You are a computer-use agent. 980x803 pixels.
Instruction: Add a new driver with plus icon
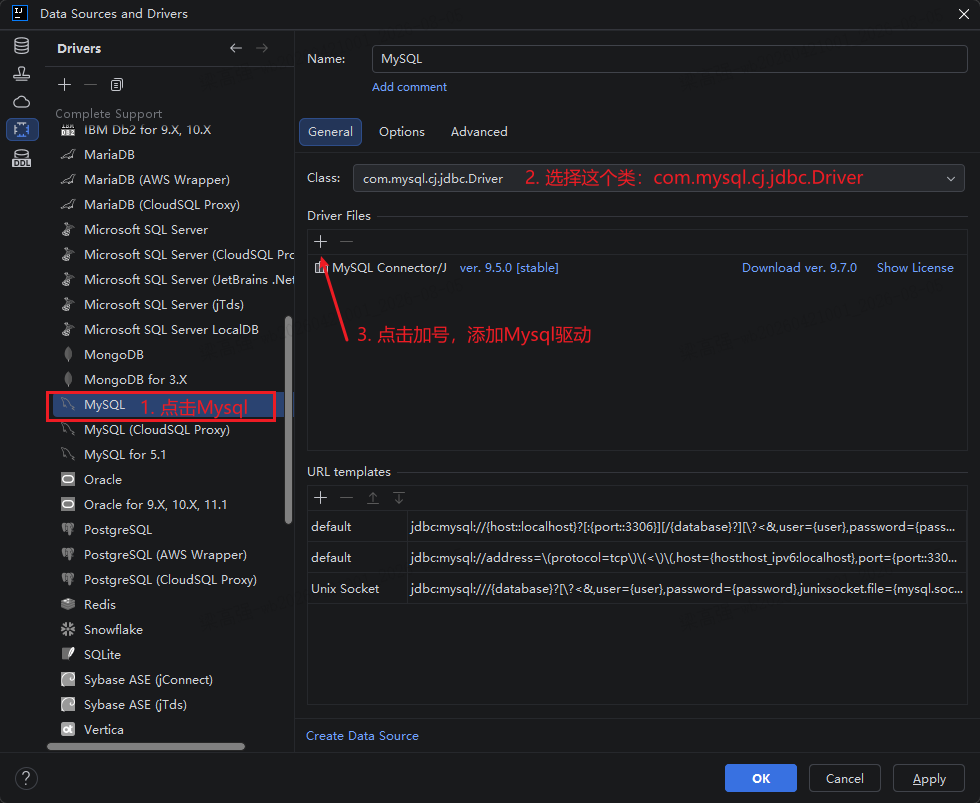(64, 84)
